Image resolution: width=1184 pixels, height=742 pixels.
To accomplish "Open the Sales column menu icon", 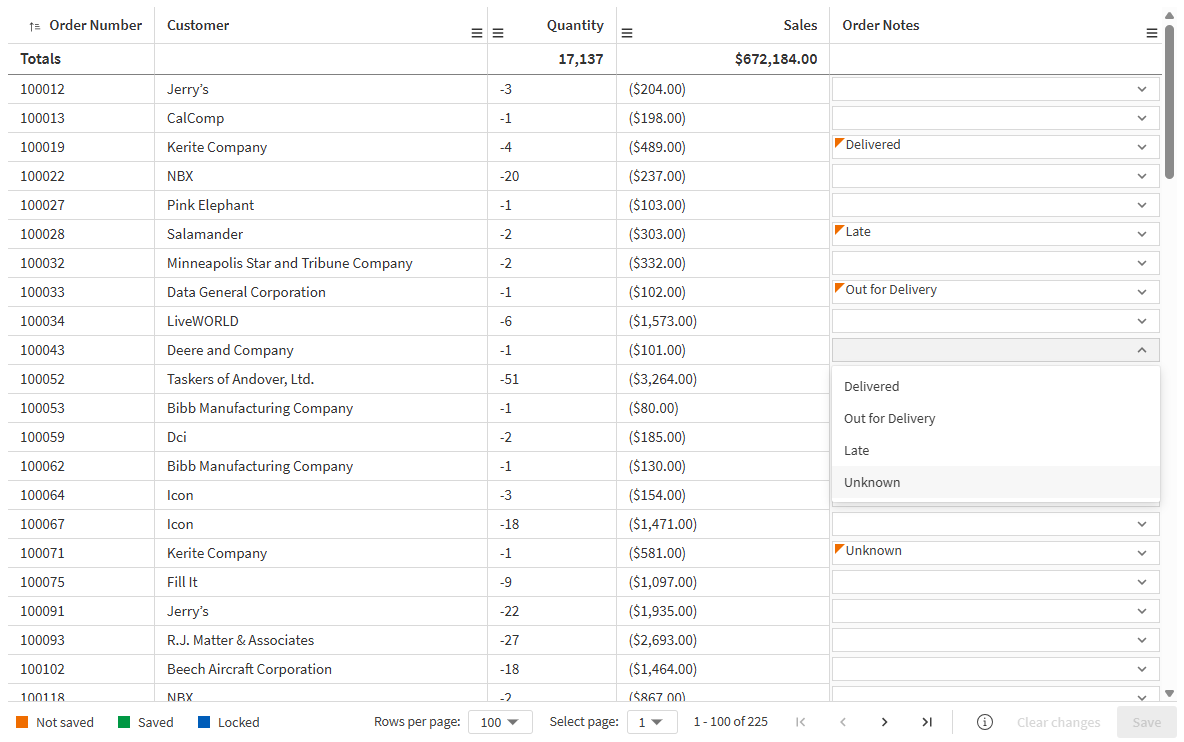I will 627,32.
